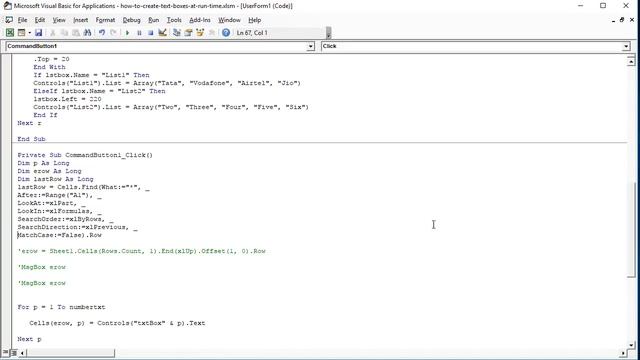Open the Debug menu
640x360 pixels.
click(131, 20)
